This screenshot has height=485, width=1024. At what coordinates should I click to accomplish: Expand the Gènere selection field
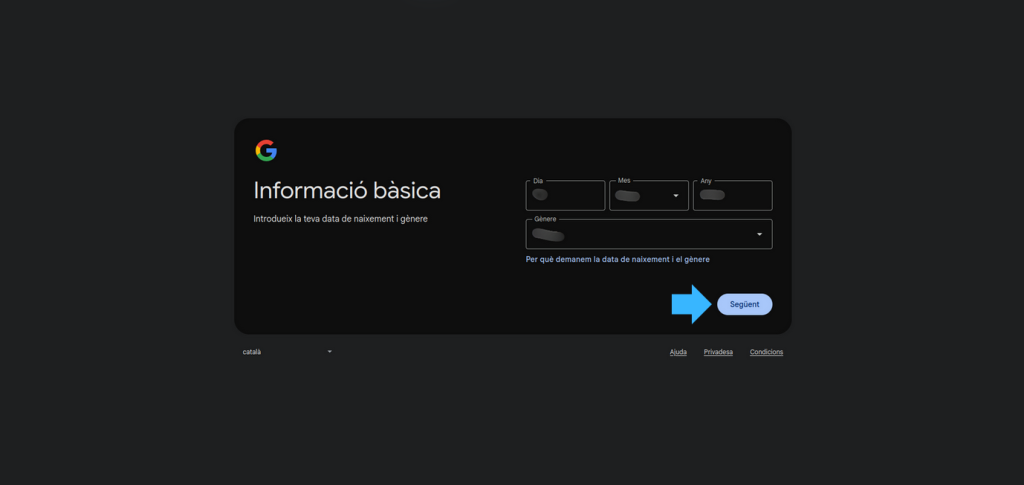point(648,235)
